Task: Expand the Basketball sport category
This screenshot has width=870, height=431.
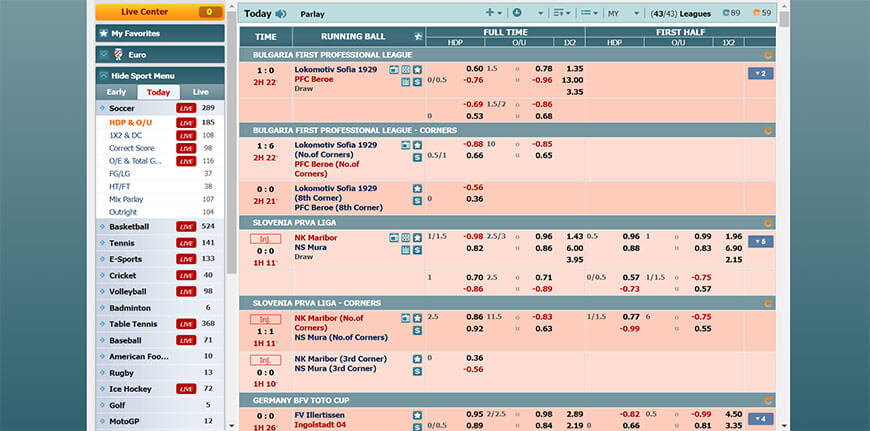Action: pos(160,227)
